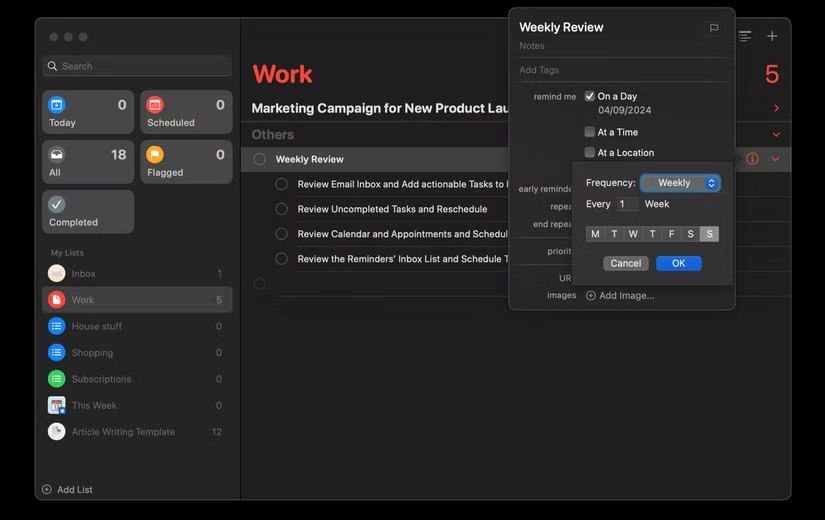
Task: Collapse the Others section chevron
Action: 776,135
